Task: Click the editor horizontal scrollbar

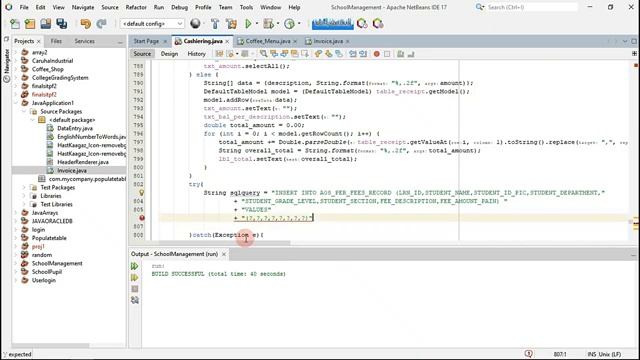Action: point(224,243)
